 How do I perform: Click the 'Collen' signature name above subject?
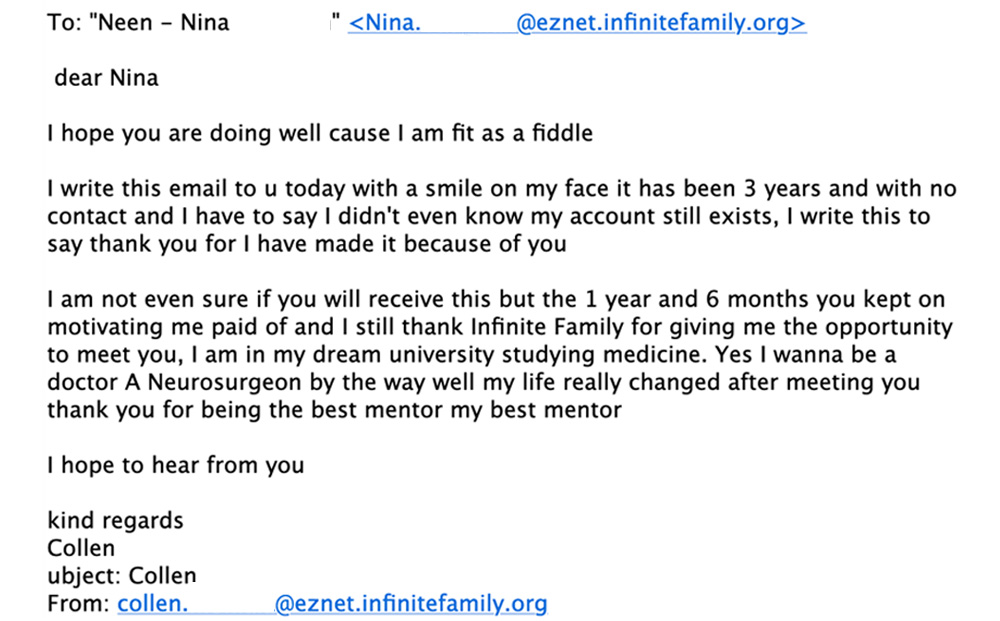tap(81, 548)
